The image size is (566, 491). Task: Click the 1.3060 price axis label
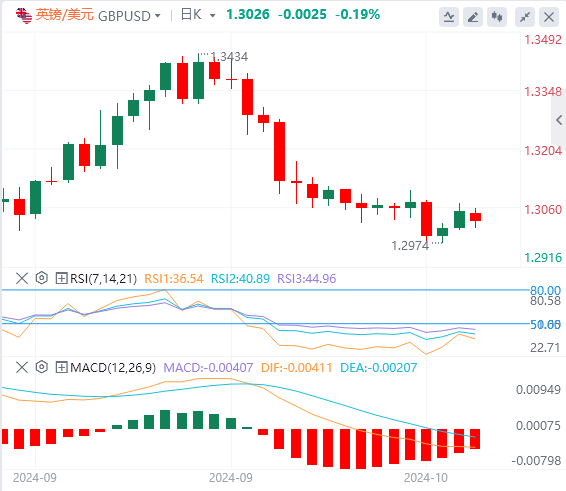[x=543, y=209]
